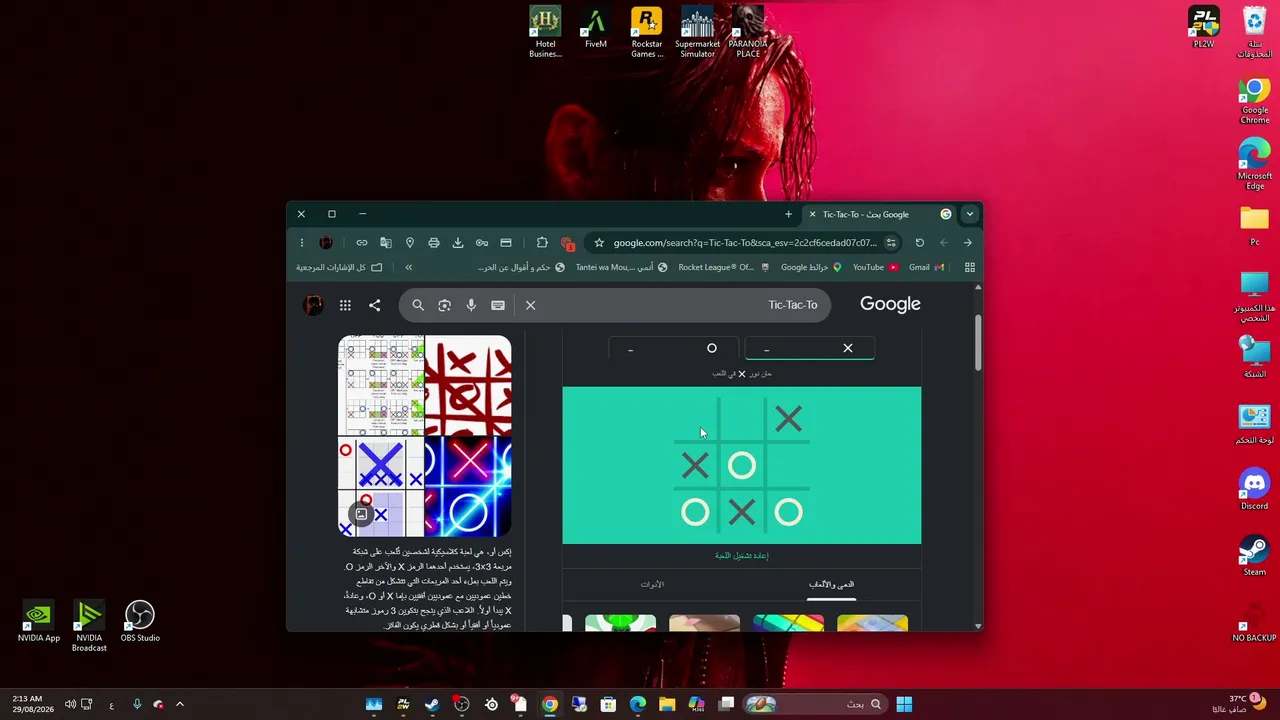Open the apps grid icon in bookmarks bar
This screenshot has height=720, width=1280.
[969, 267]
